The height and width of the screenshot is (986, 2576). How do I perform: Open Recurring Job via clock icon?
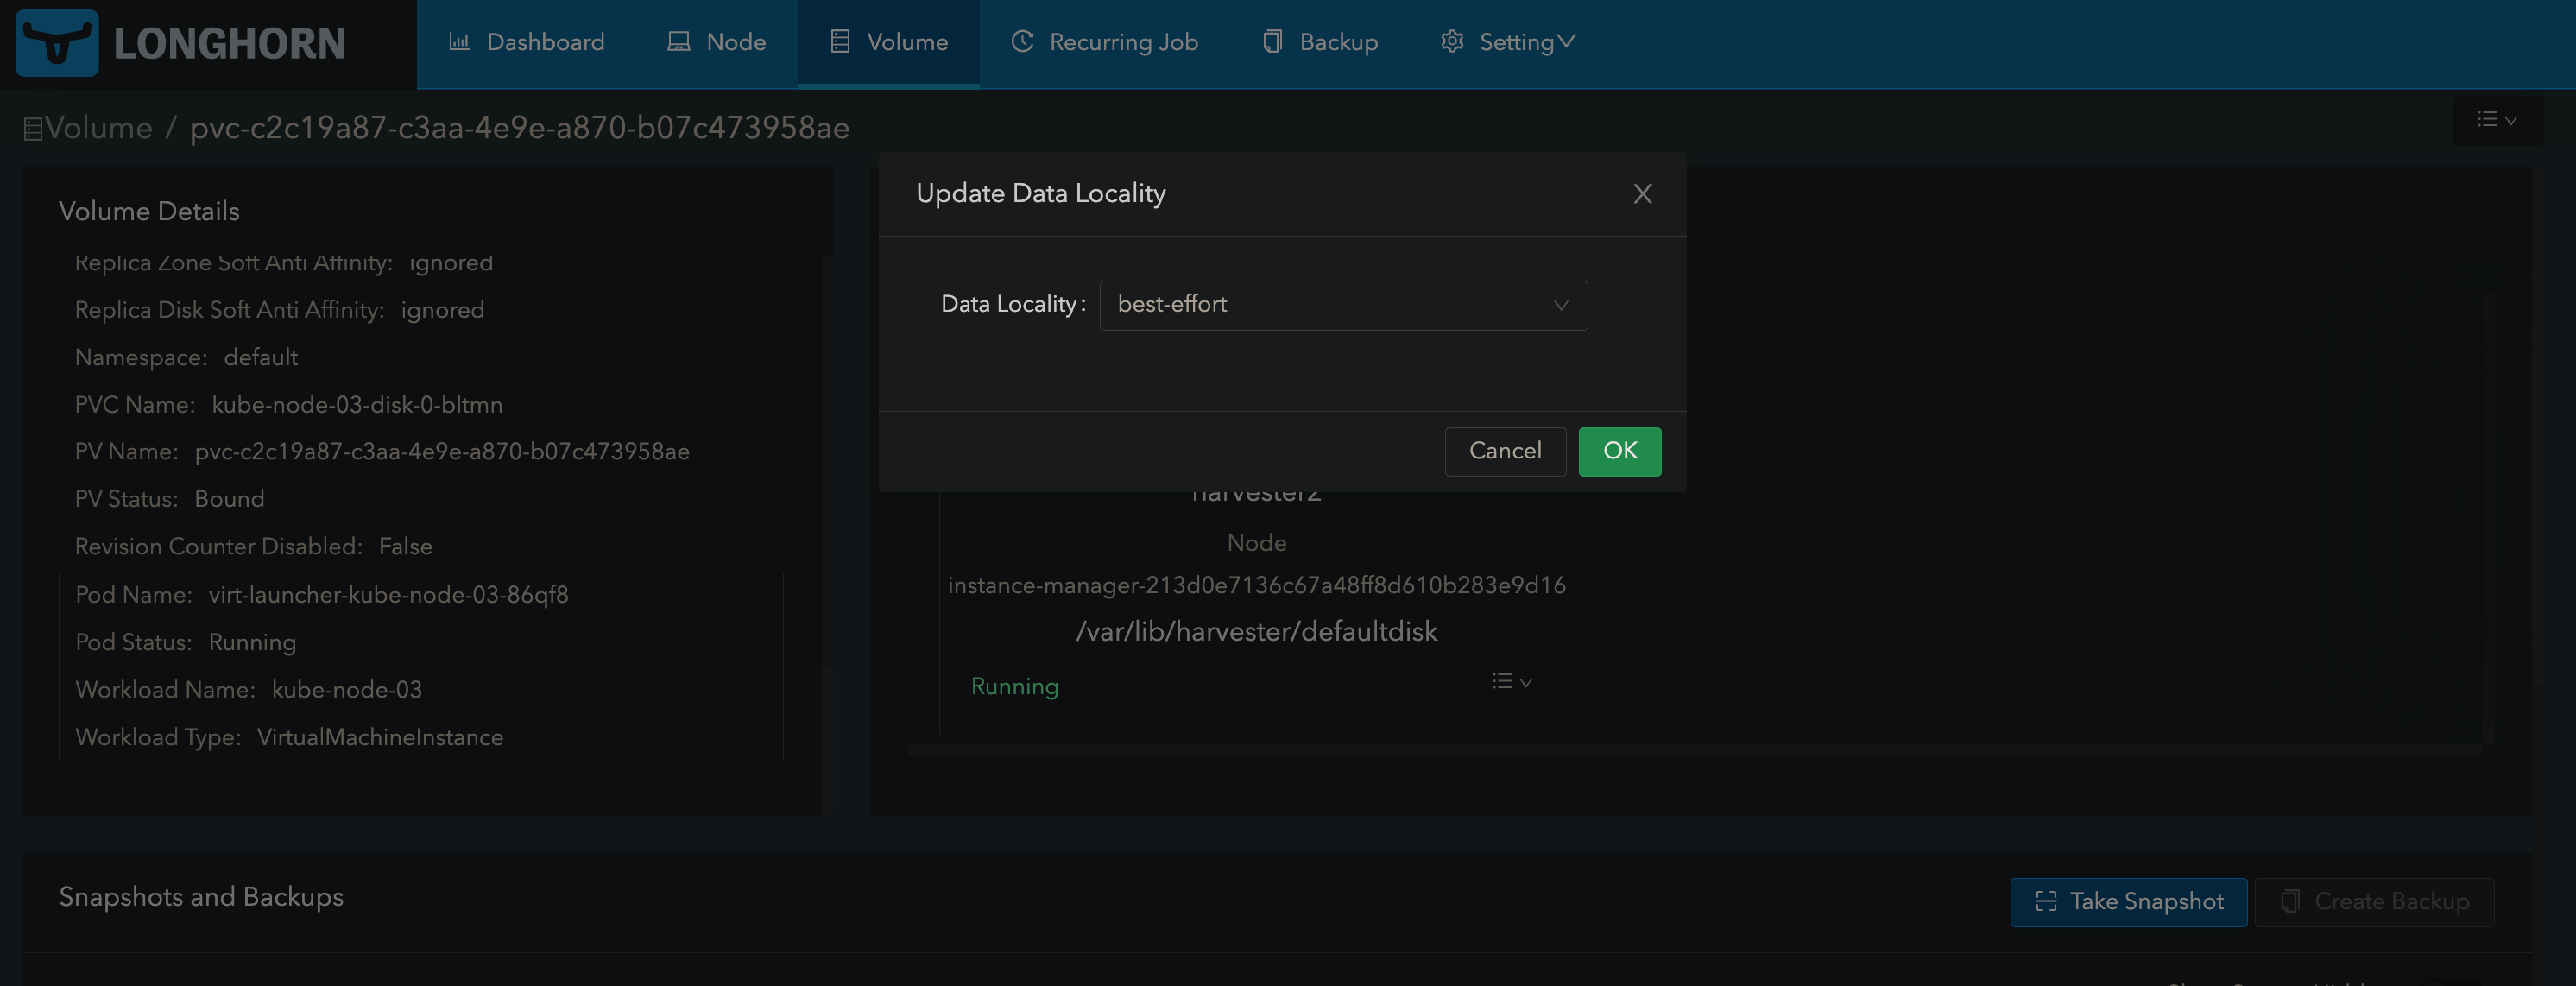1021,42
